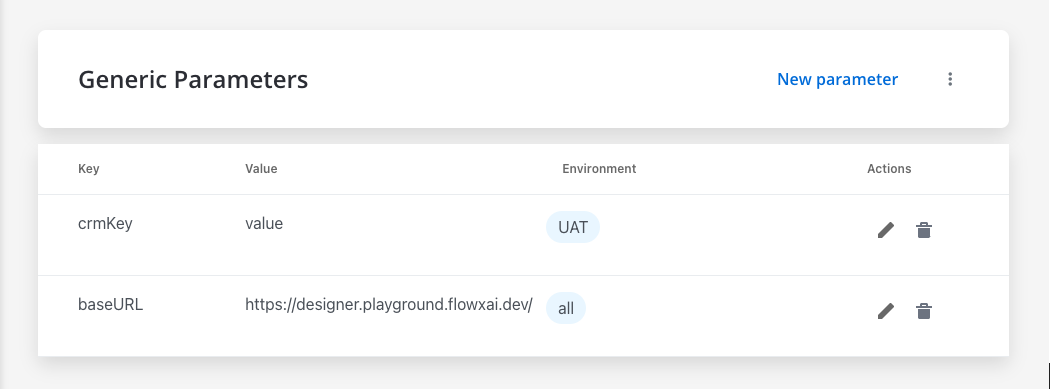
Task: Select the 'all' environment chip
Action: click(x=566, y=308)
